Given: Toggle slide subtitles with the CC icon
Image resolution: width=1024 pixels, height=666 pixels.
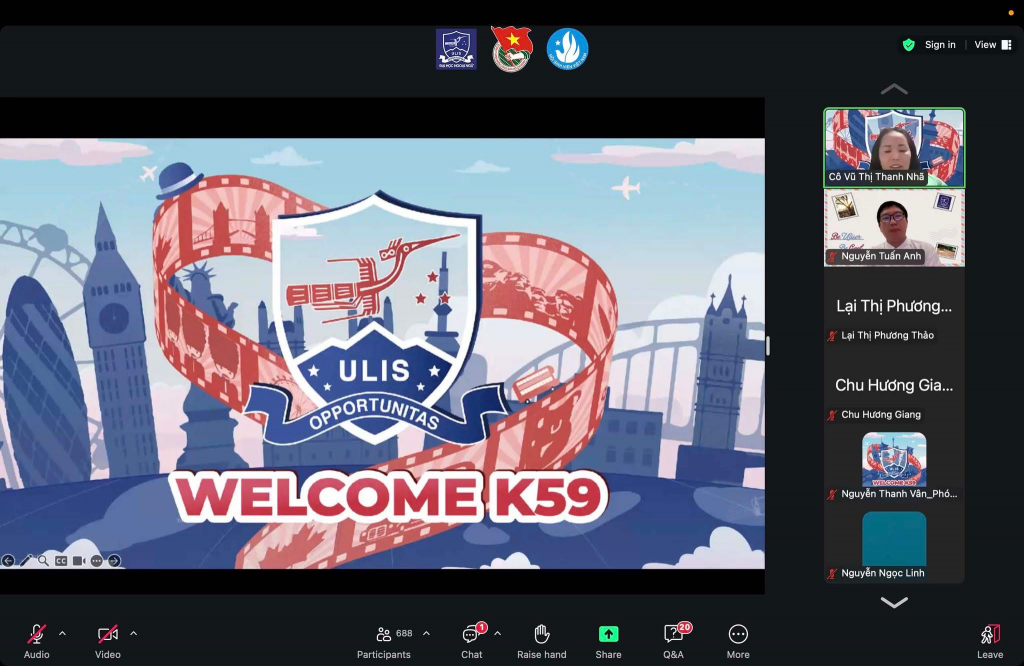Looking at the screenshot, I should click(61, 560).
